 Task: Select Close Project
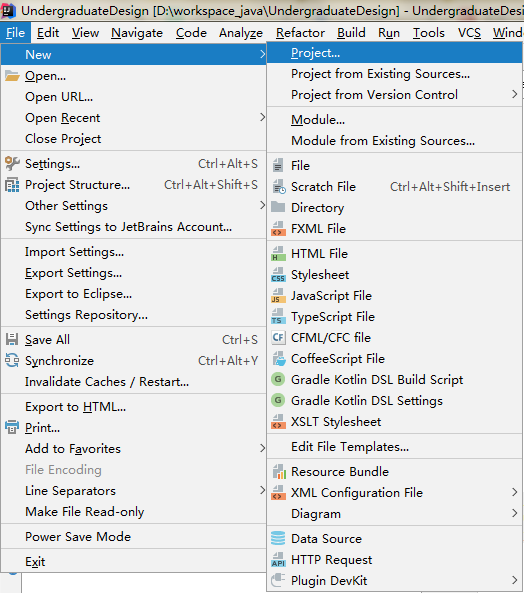[133, 139]
